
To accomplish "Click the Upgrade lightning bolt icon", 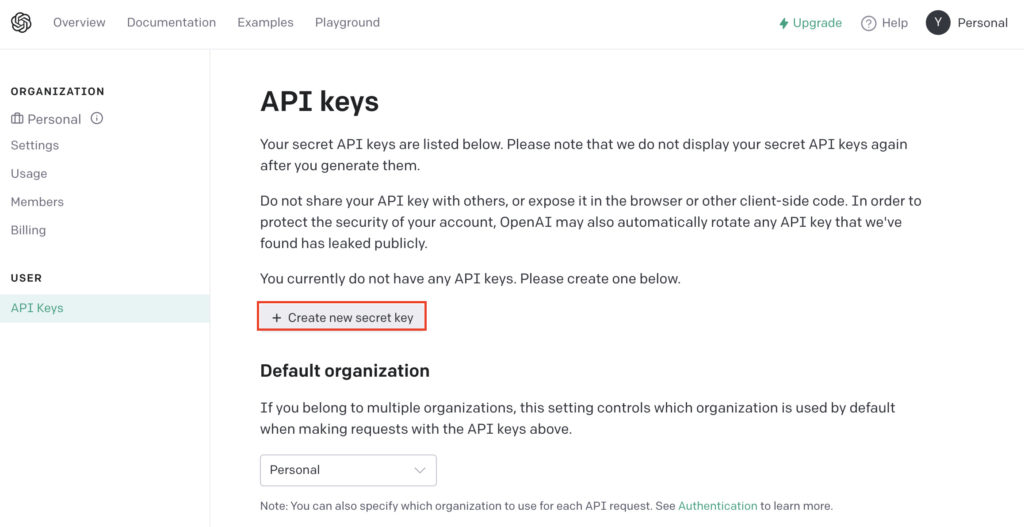I will click(x=784, y=24).
